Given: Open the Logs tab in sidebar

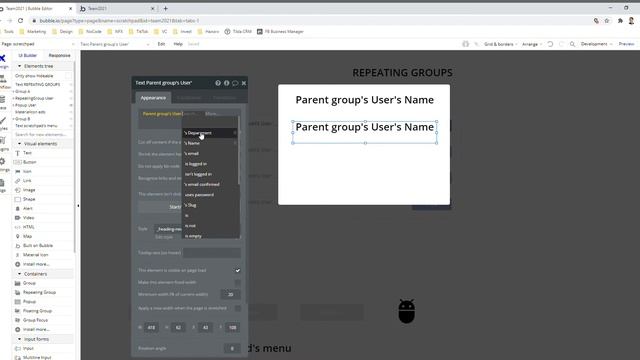Looking at the screenshot, I should (2, 185).
